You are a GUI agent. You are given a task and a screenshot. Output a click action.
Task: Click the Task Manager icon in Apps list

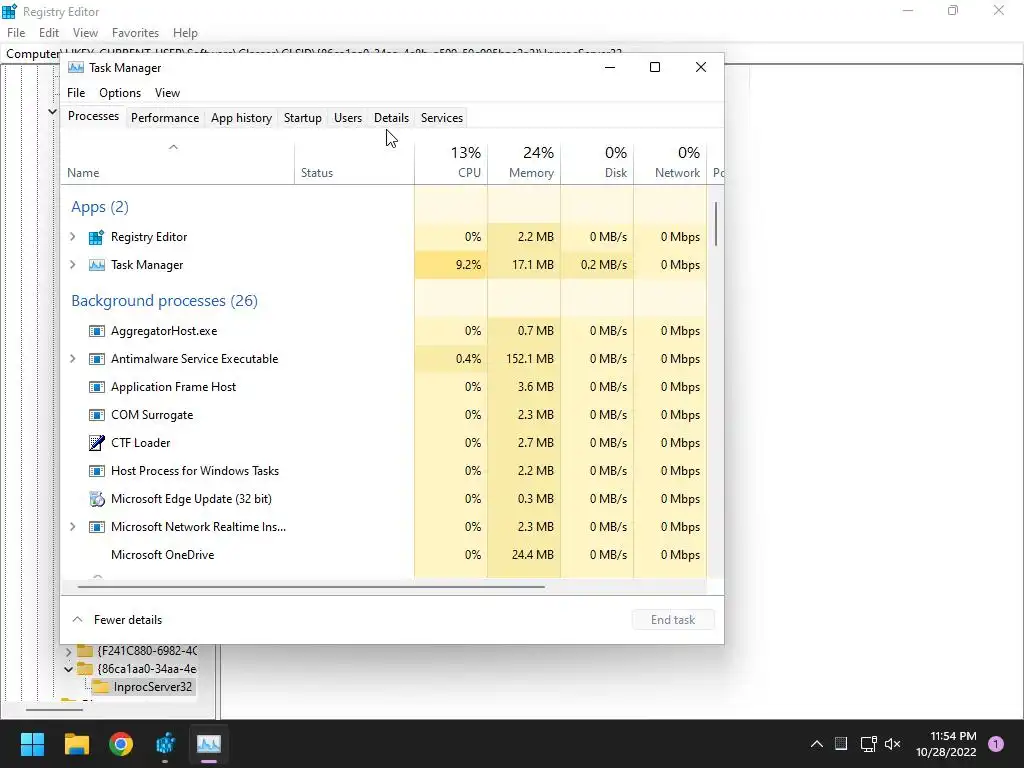(96, 265)
